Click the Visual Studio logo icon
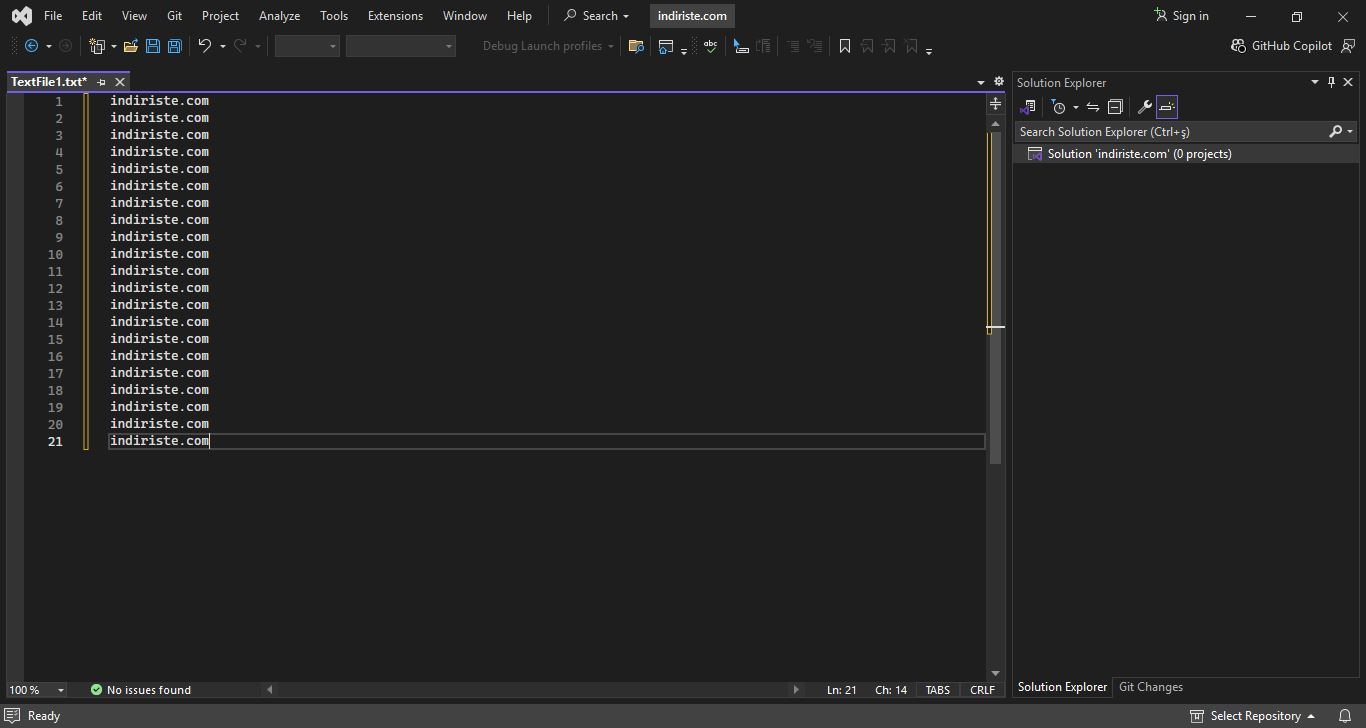Viewport: 1366px width, 728px height. coord(21,16)
